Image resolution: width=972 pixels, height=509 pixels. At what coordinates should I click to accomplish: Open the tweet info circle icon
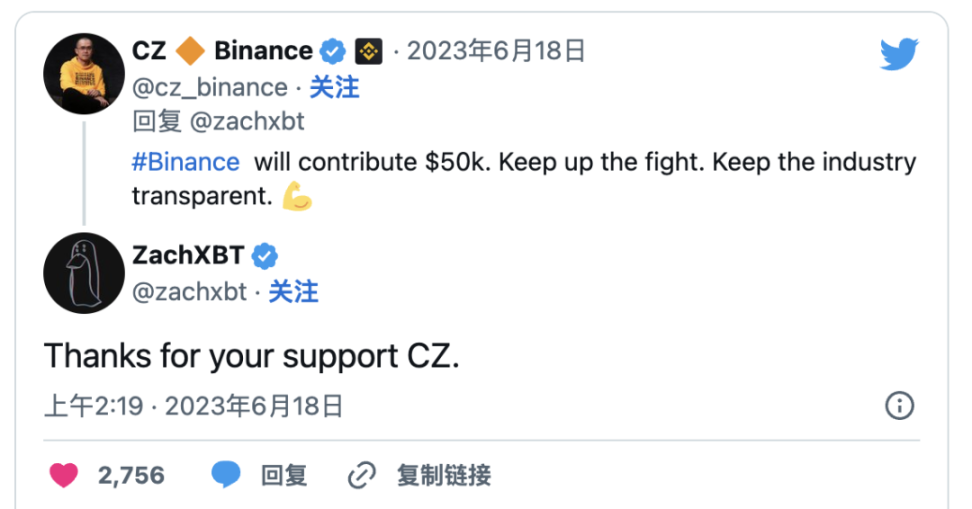[x=900, y=405]
